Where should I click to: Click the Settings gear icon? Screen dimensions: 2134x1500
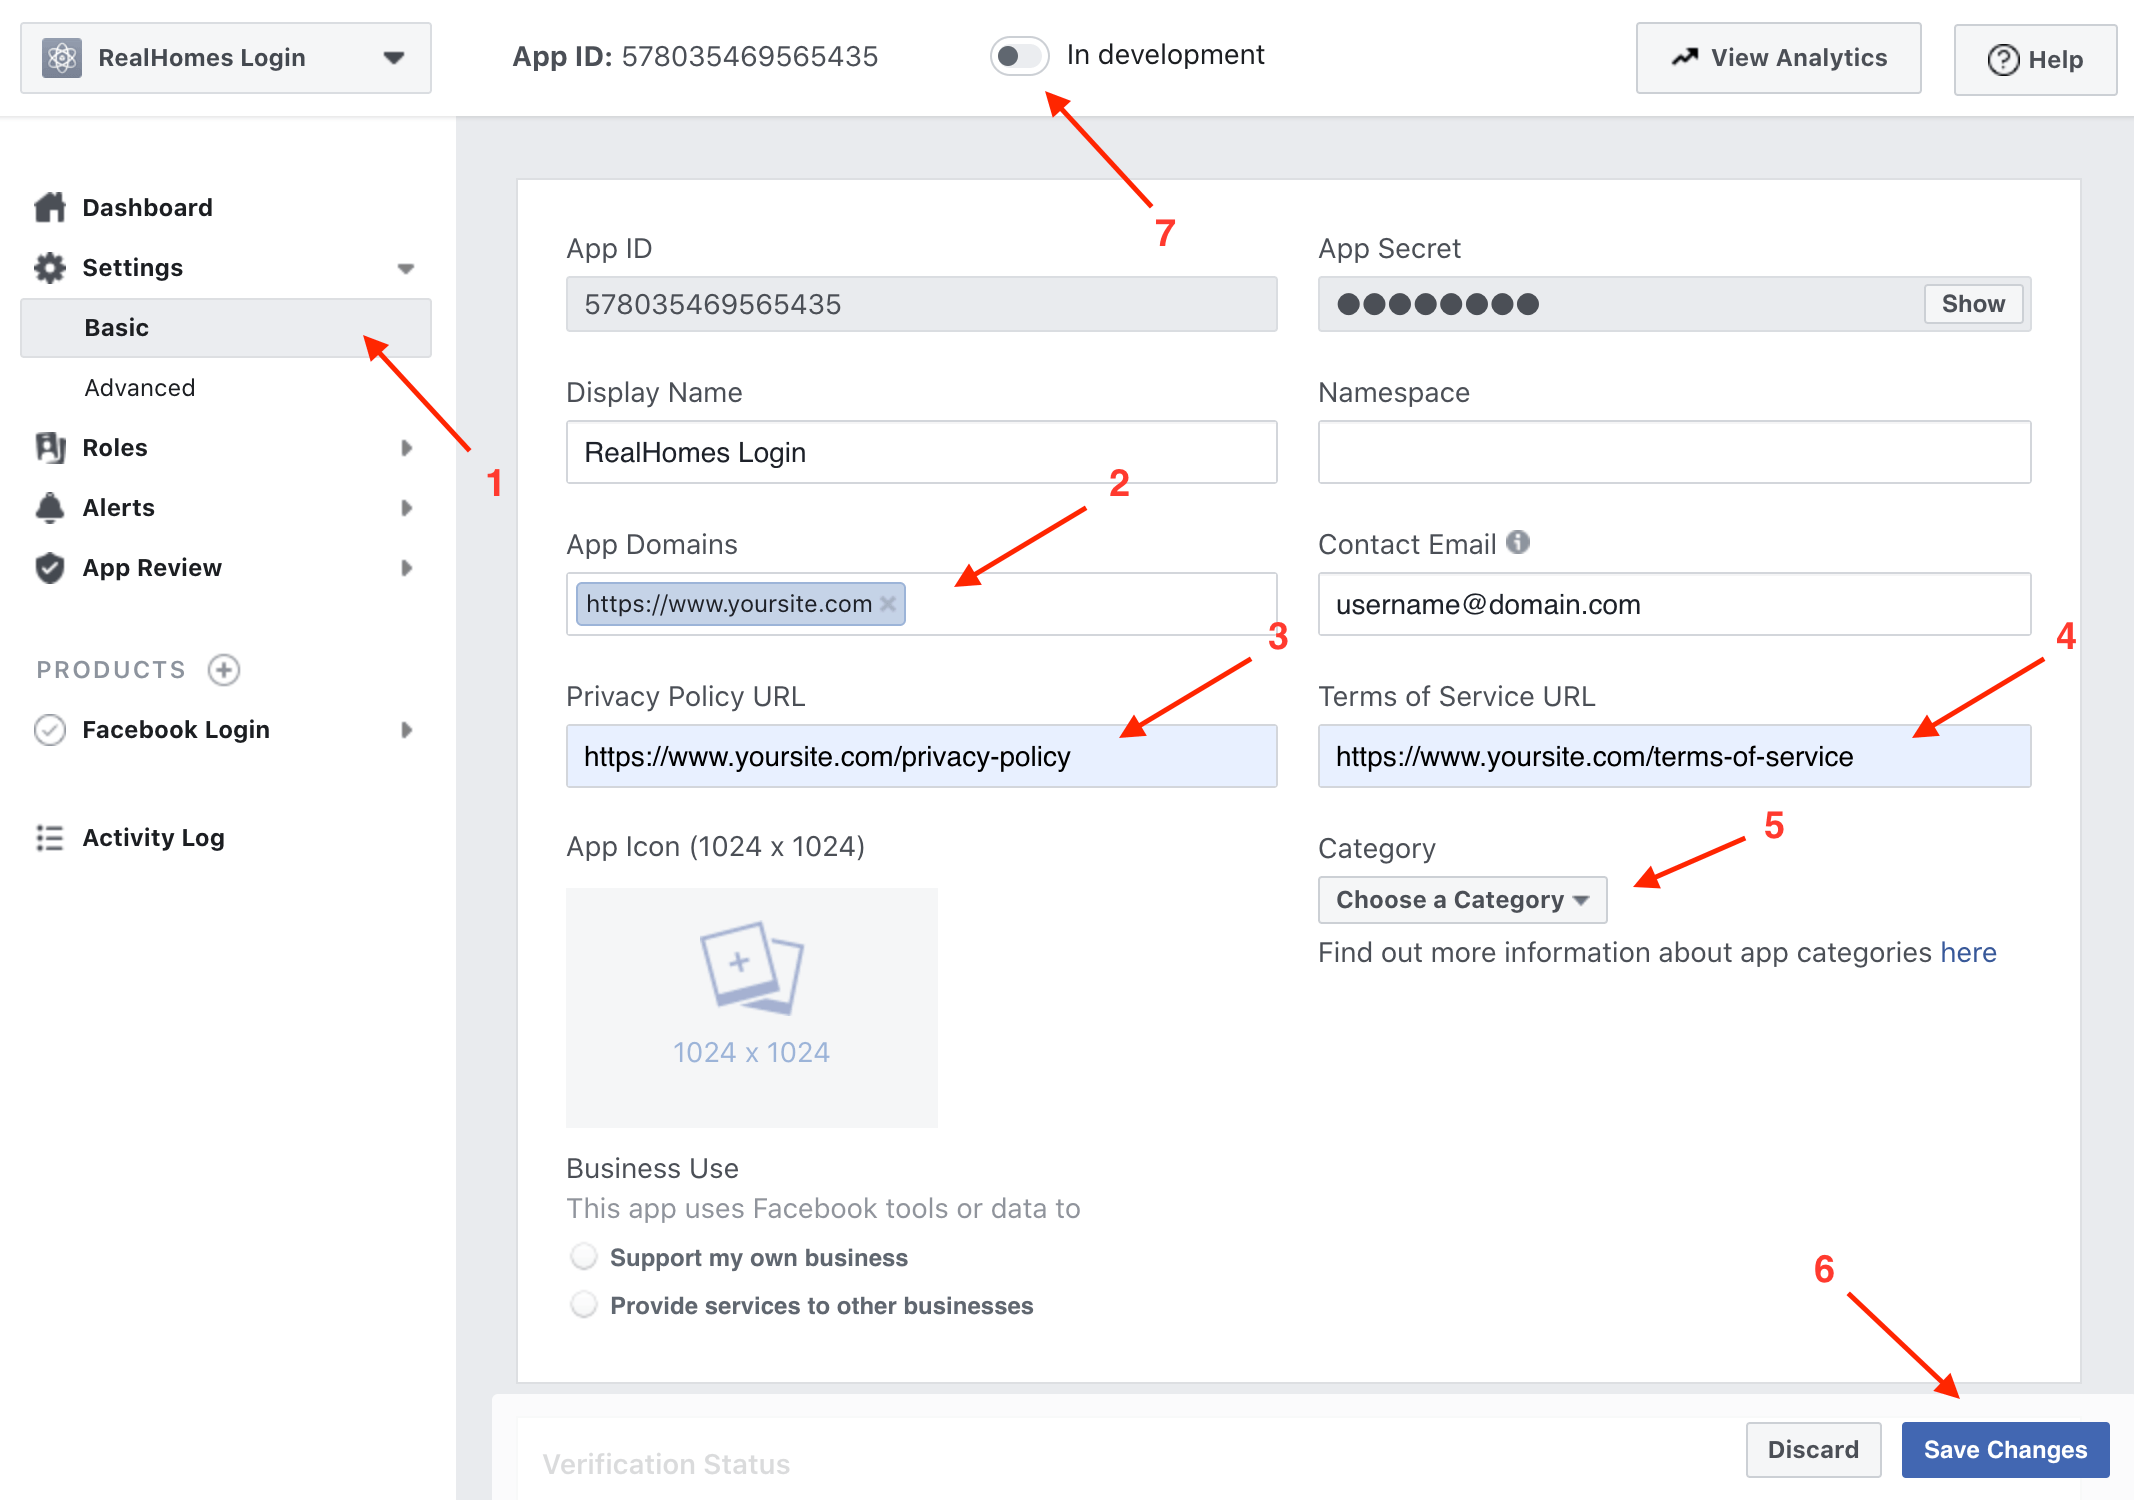49,265
